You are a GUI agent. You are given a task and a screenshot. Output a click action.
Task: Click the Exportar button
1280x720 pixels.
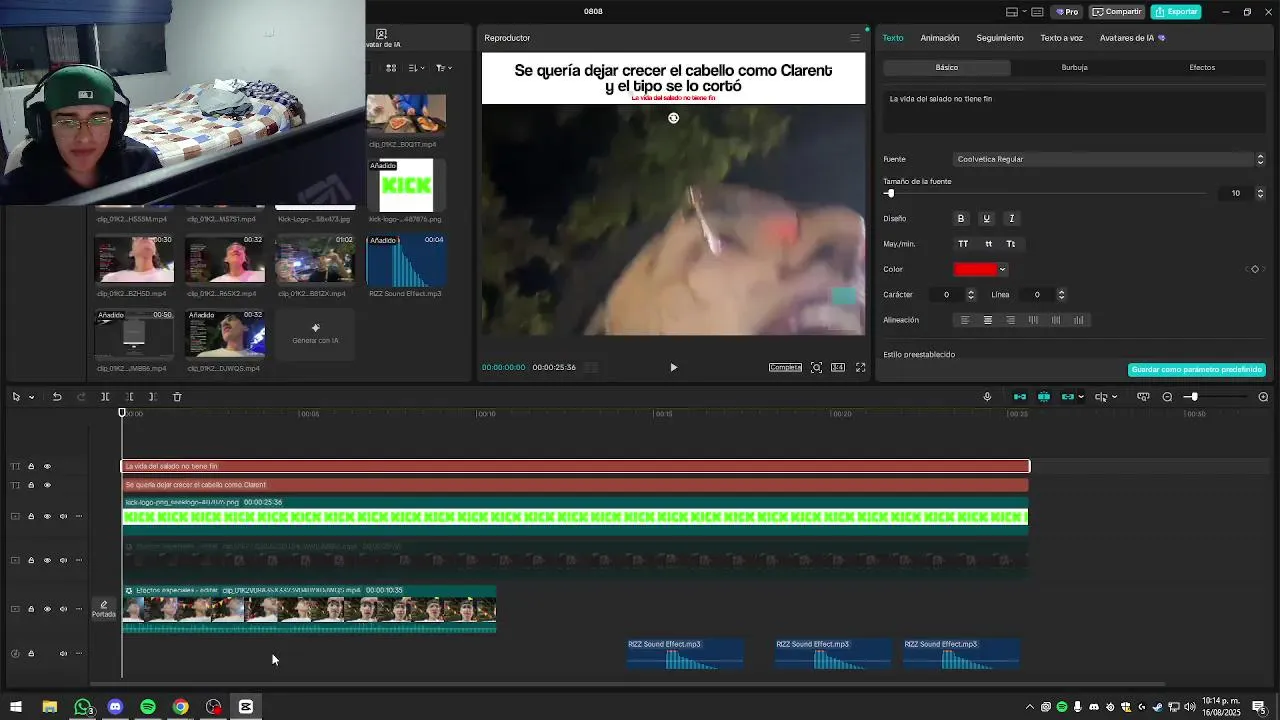[x=1176, y=12]
